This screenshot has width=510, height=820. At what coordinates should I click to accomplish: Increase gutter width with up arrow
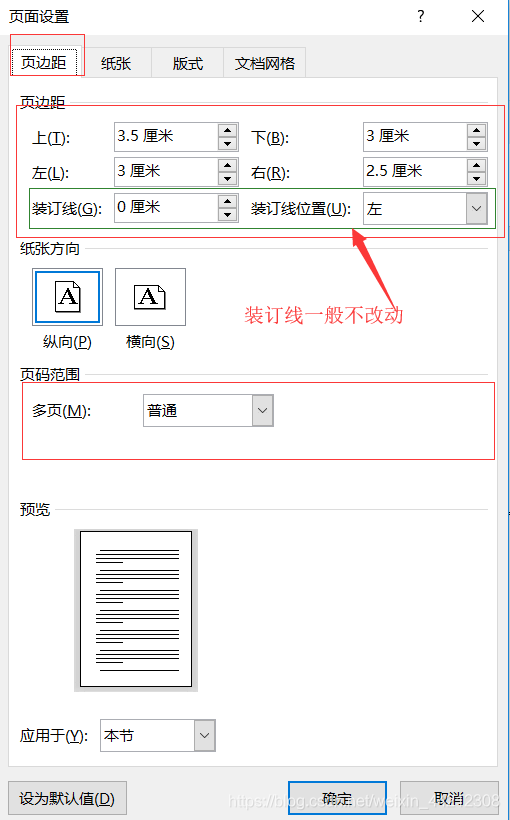point(228,201)
